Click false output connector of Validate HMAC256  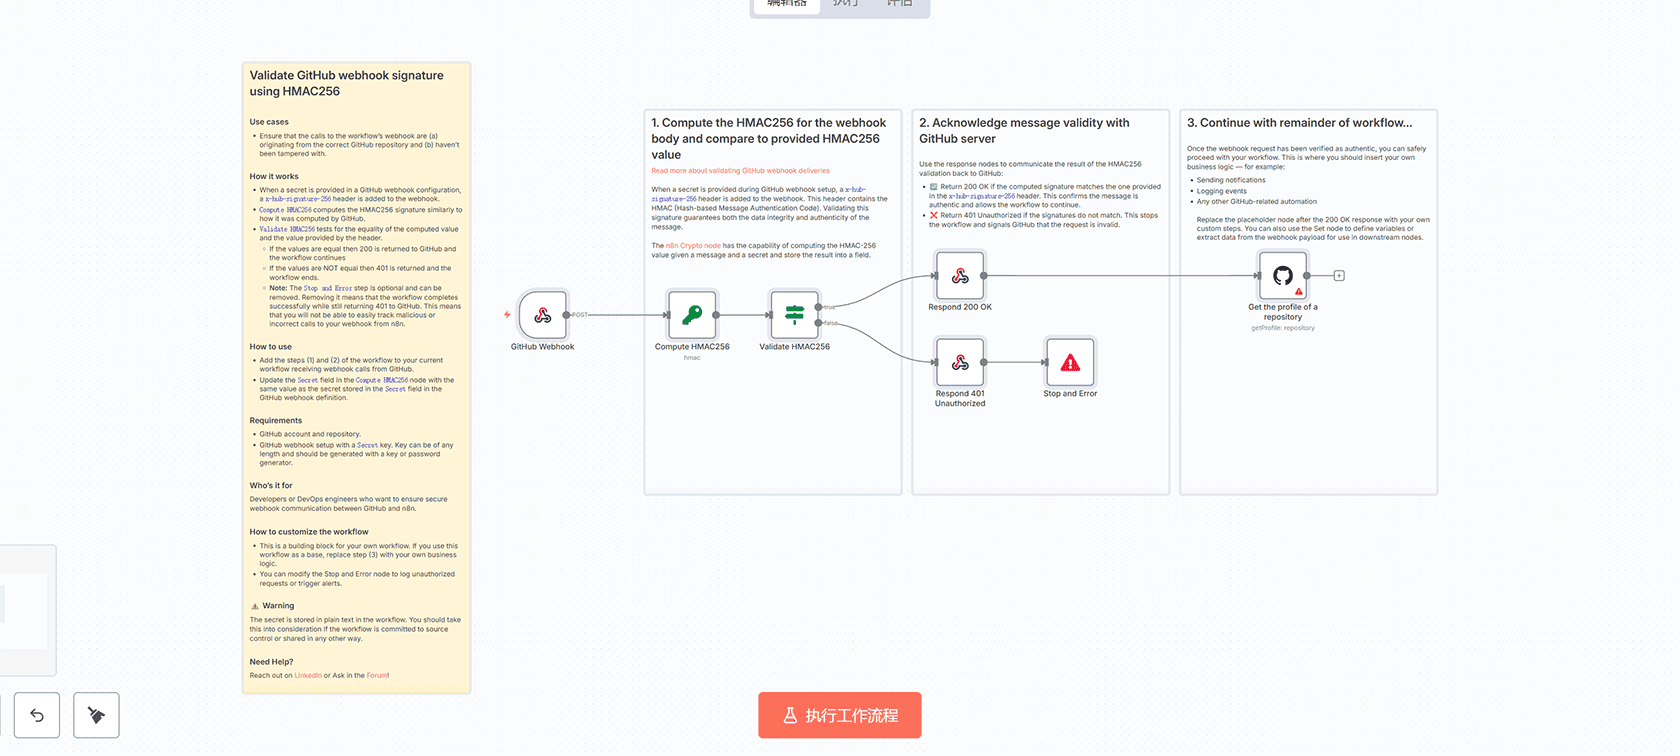819,323
